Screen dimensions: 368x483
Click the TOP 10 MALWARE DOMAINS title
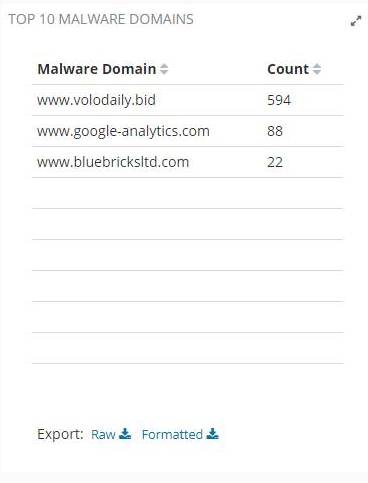pos(101,19)
